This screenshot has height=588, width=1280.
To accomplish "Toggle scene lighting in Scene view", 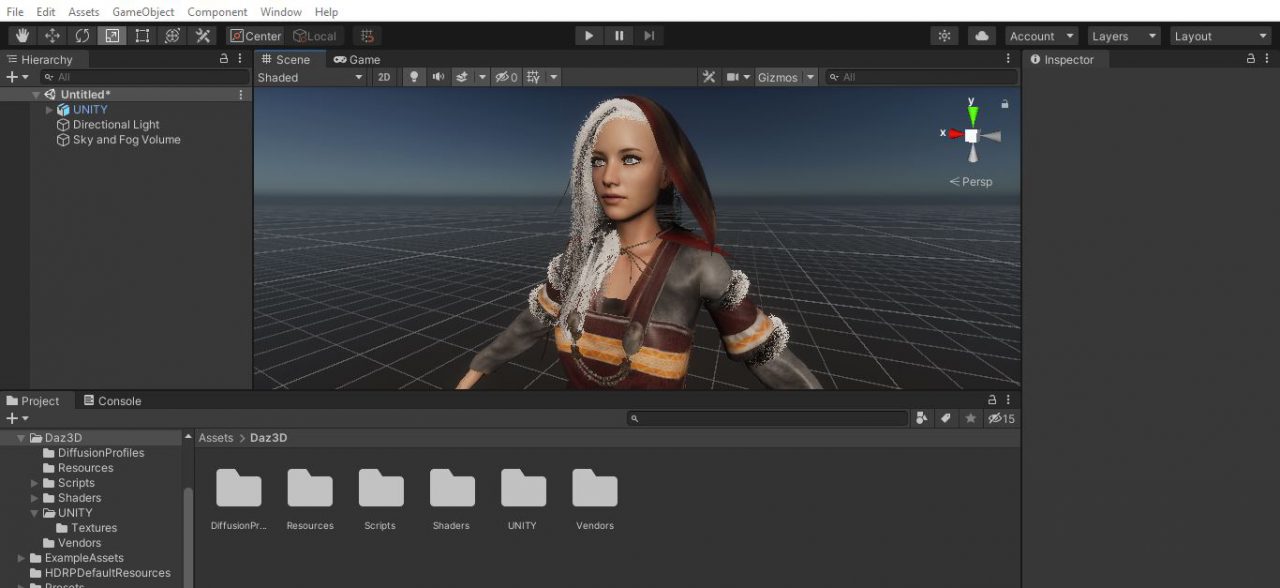I will coord(414,76).
